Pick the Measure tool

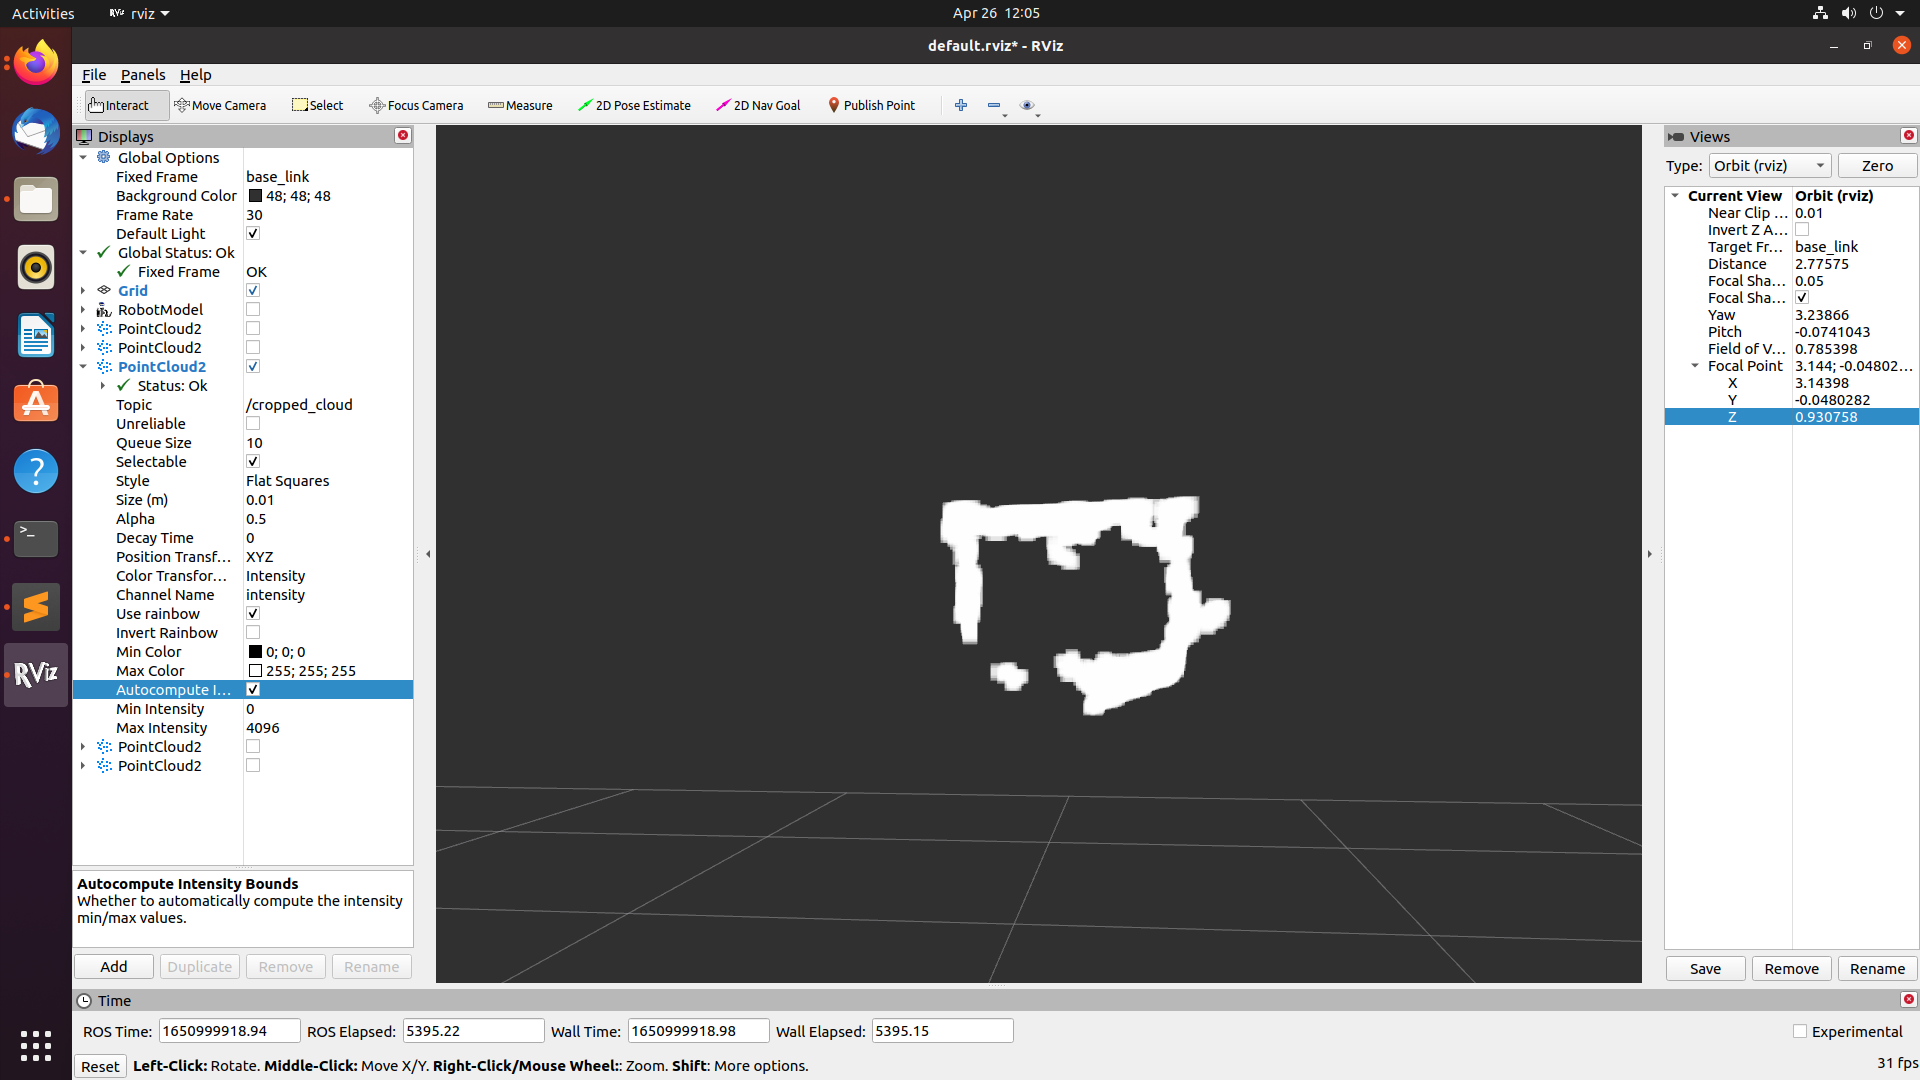pos(520,105)
